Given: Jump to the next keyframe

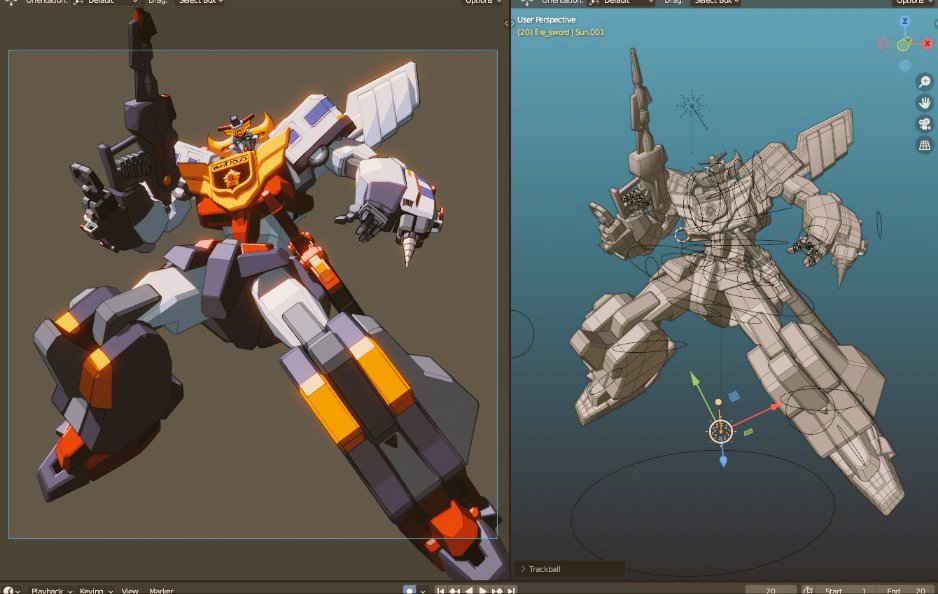Looking at the screenshot, I should 497,590.
